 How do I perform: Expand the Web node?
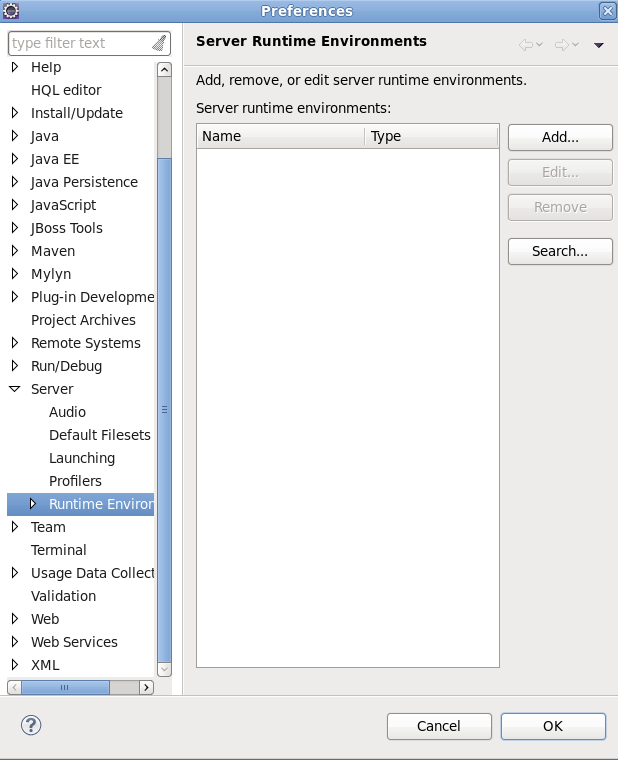(15, 619)
